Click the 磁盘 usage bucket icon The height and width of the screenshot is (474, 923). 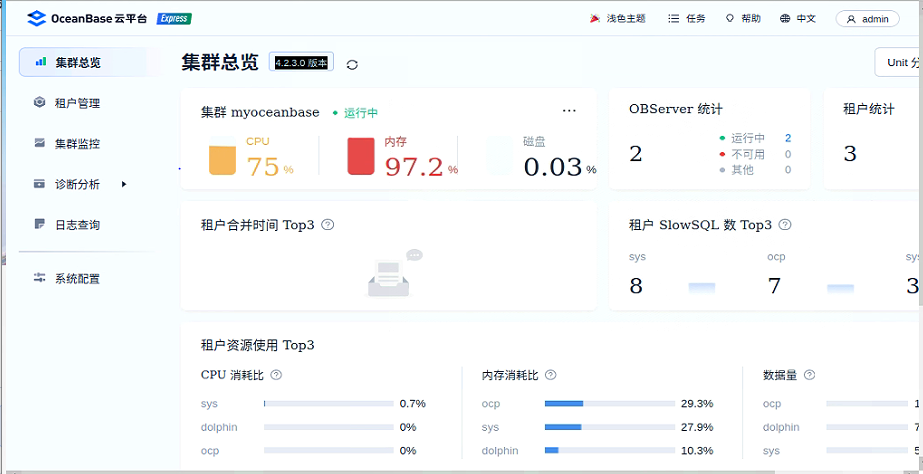click(x=500, y=156)
